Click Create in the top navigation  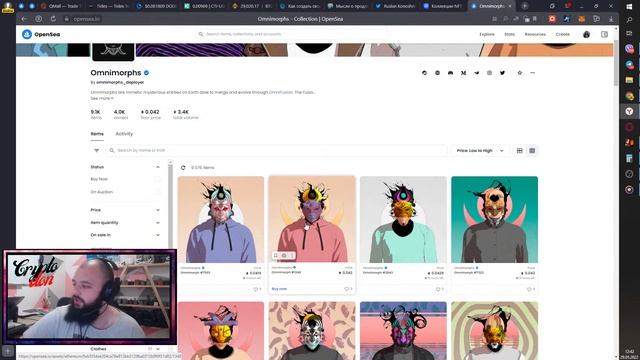[562, 34]
